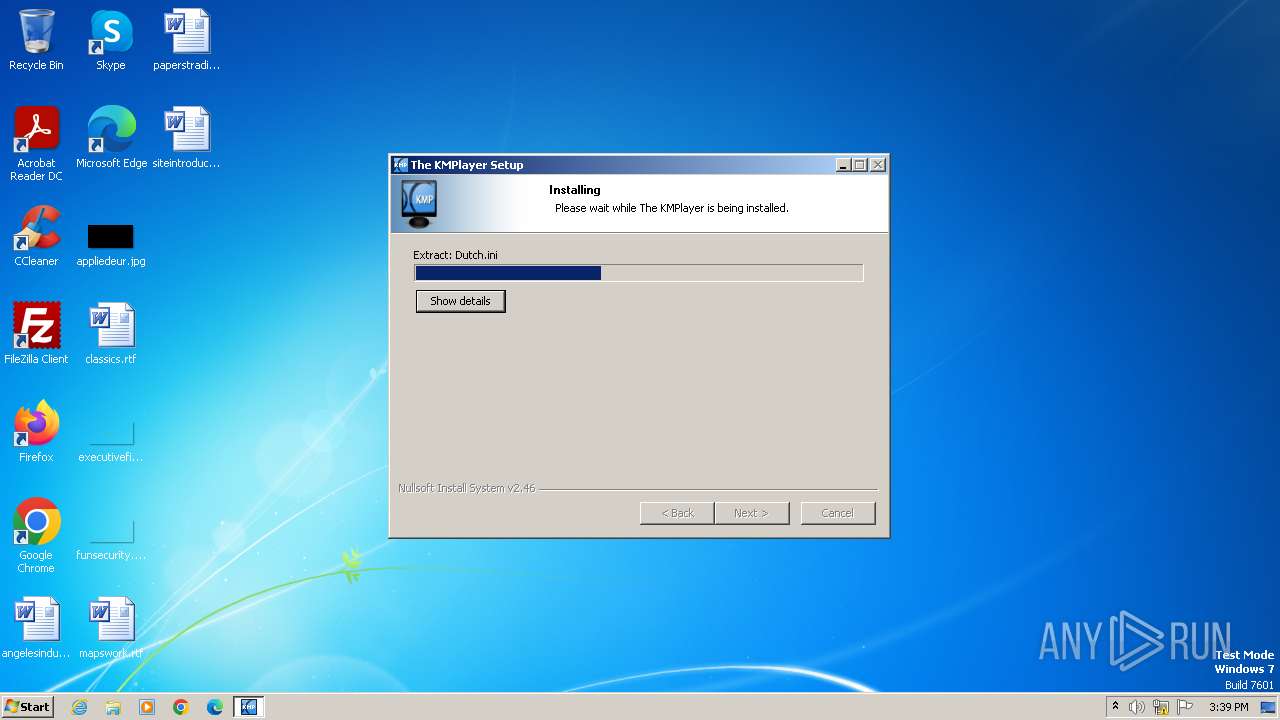Open Edge from the taskbar

215,707
